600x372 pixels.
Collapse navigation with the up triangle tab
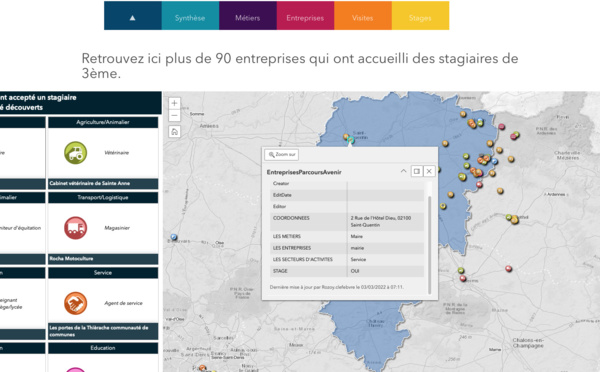point(133,15)
